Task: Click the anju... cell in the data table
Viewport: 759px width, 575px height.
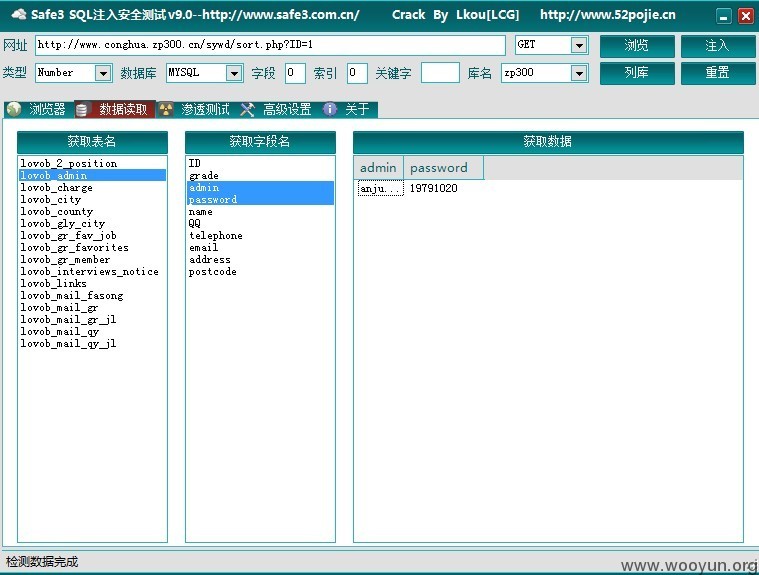Action: pos(380,188)
